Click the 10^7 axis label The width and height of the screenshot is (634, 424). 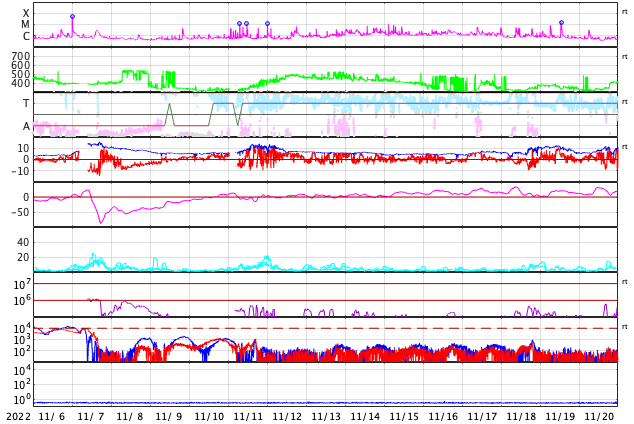(x=22, y=284)
